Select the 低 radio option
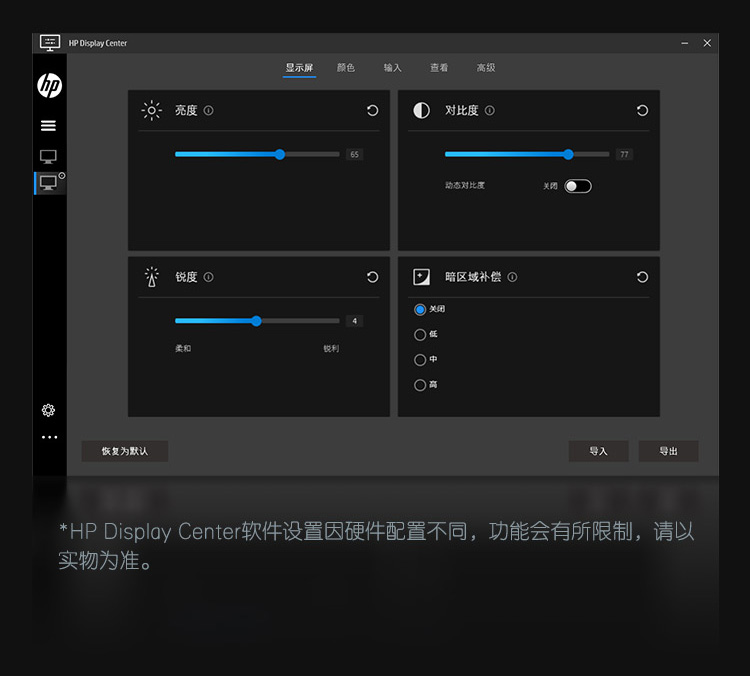This screenshot has width=750, height=682. 420,335
